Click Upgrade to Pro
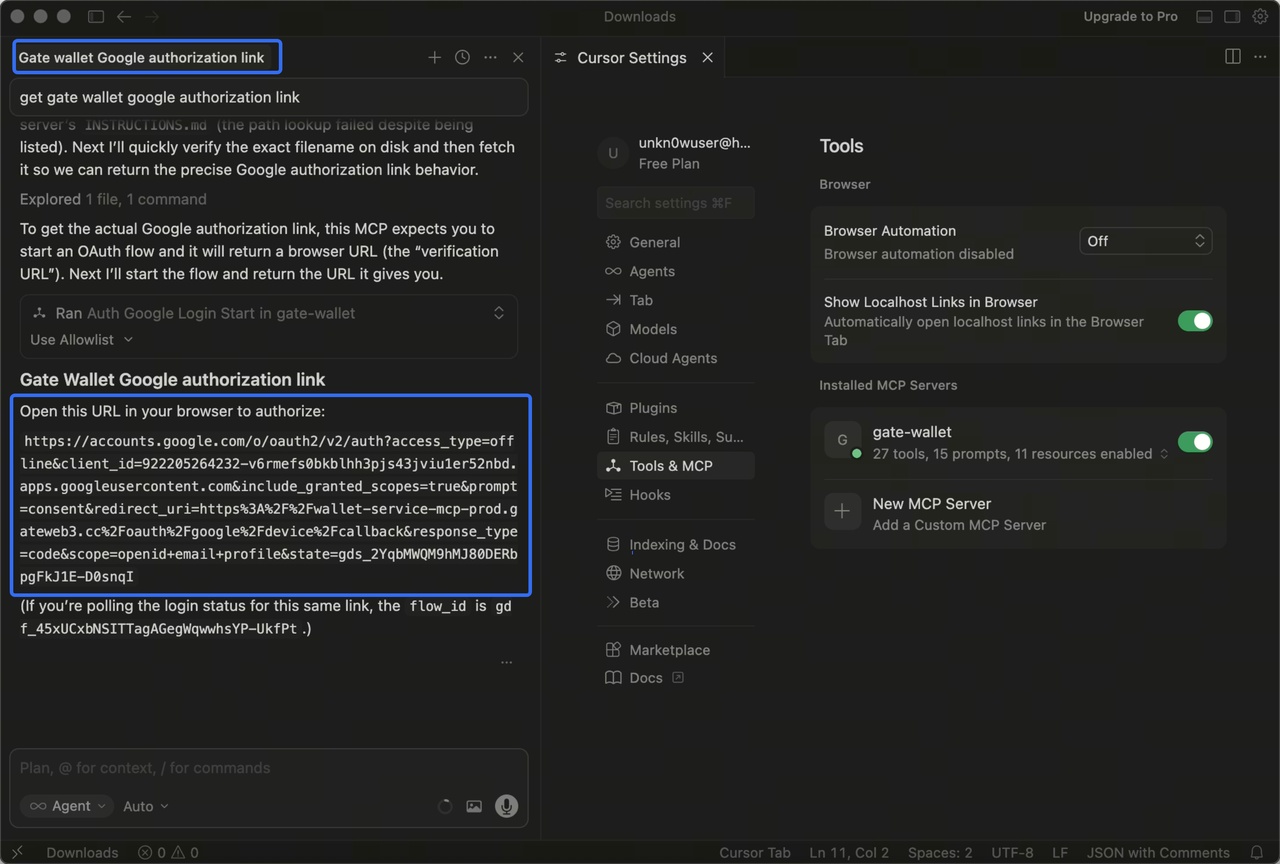 [x=1130, y=16]
